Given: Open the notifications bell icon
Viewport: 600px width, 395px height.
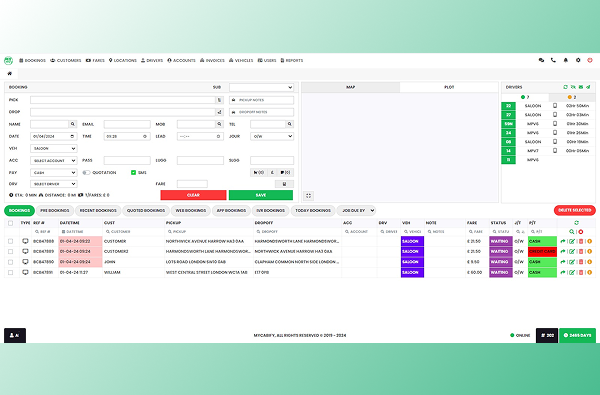Looking at the screenshot, I should [x=566, y=60].
